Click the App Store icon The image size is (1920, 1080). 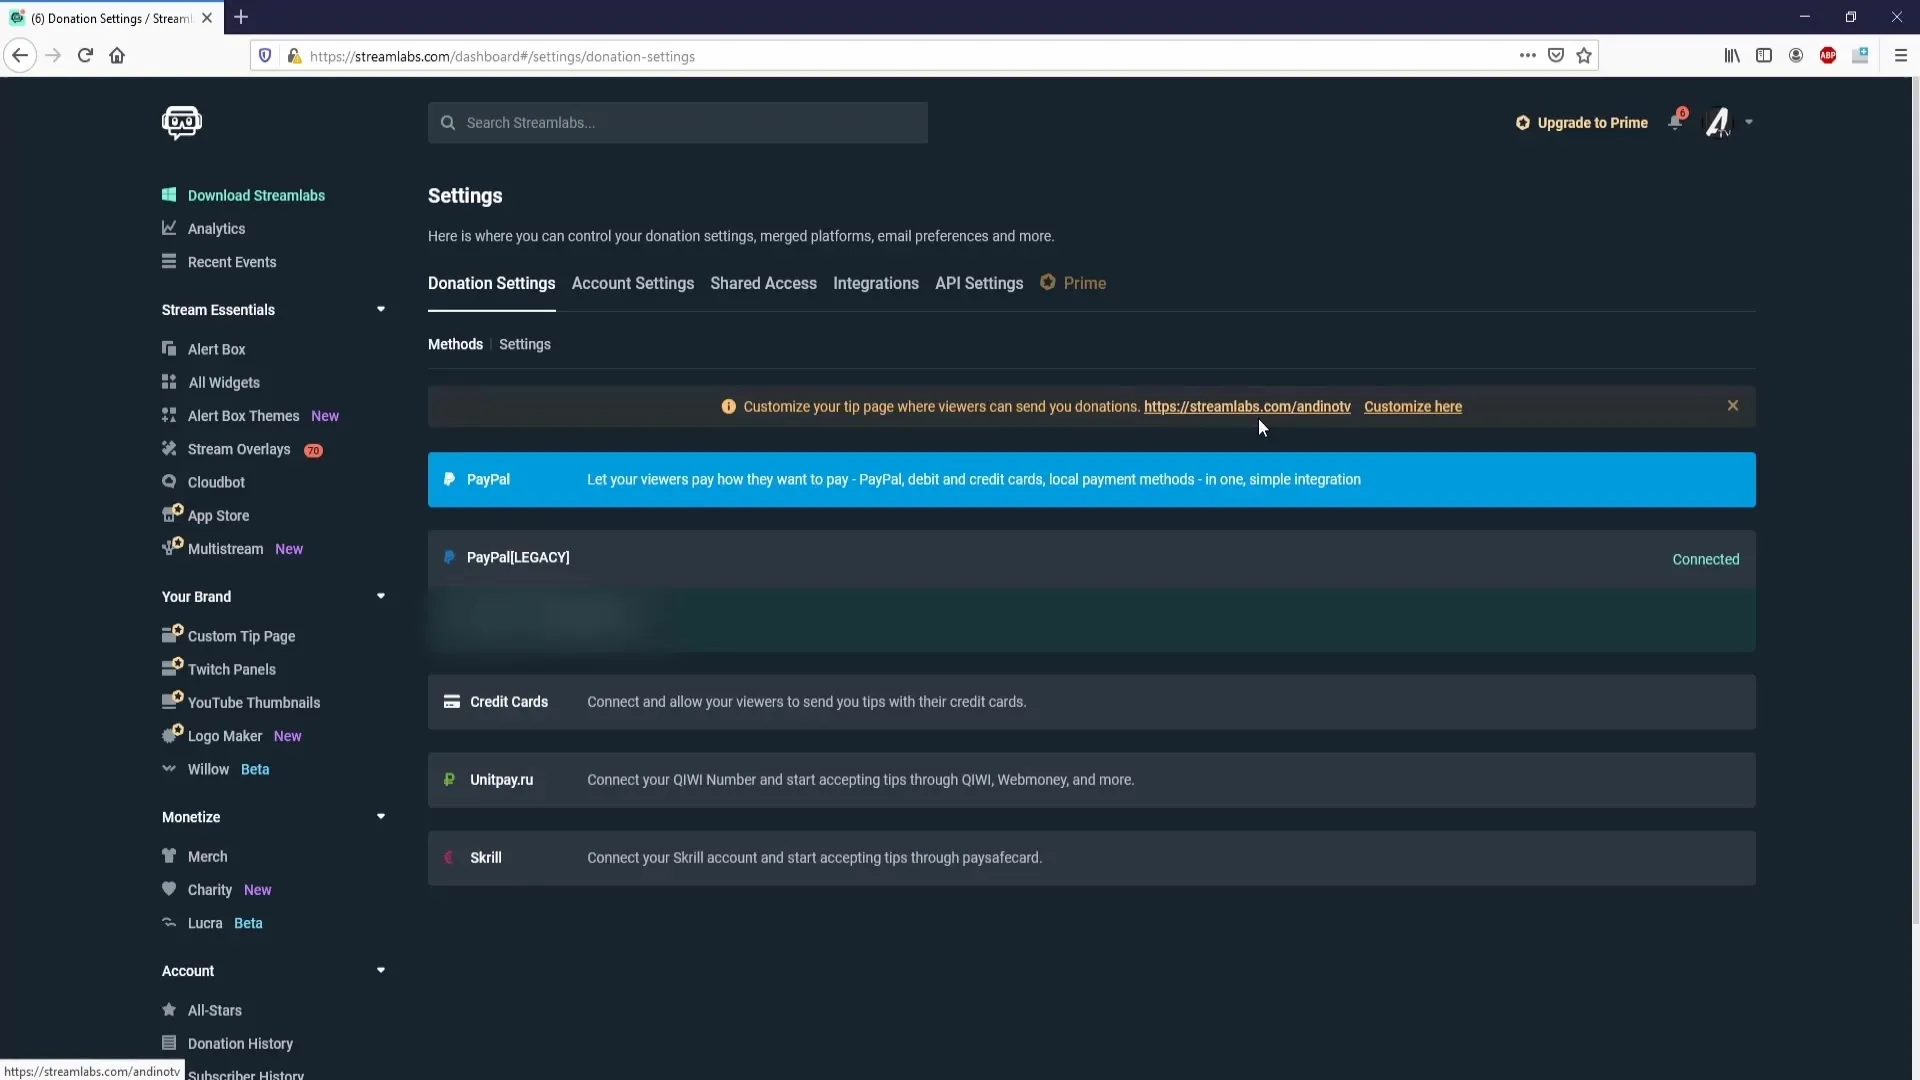(172, 513)
